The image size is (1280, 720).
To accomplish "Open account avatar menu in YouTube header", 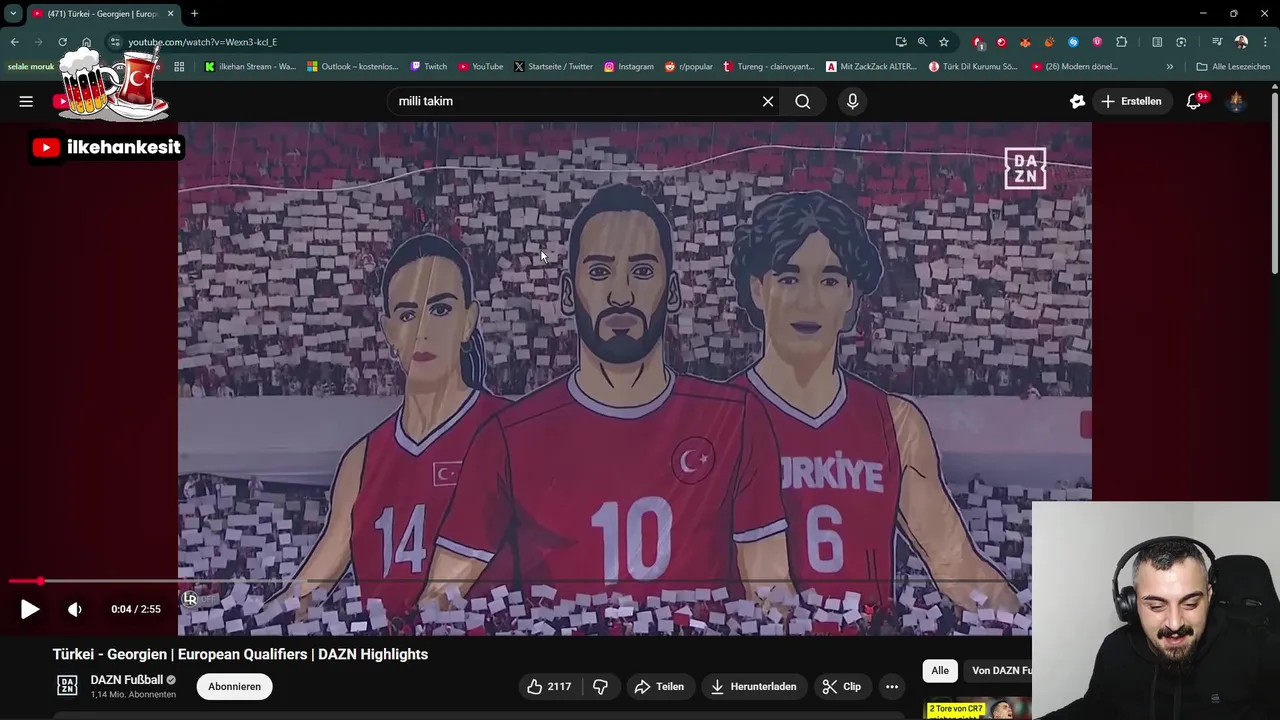I will tap(1236, 101).
